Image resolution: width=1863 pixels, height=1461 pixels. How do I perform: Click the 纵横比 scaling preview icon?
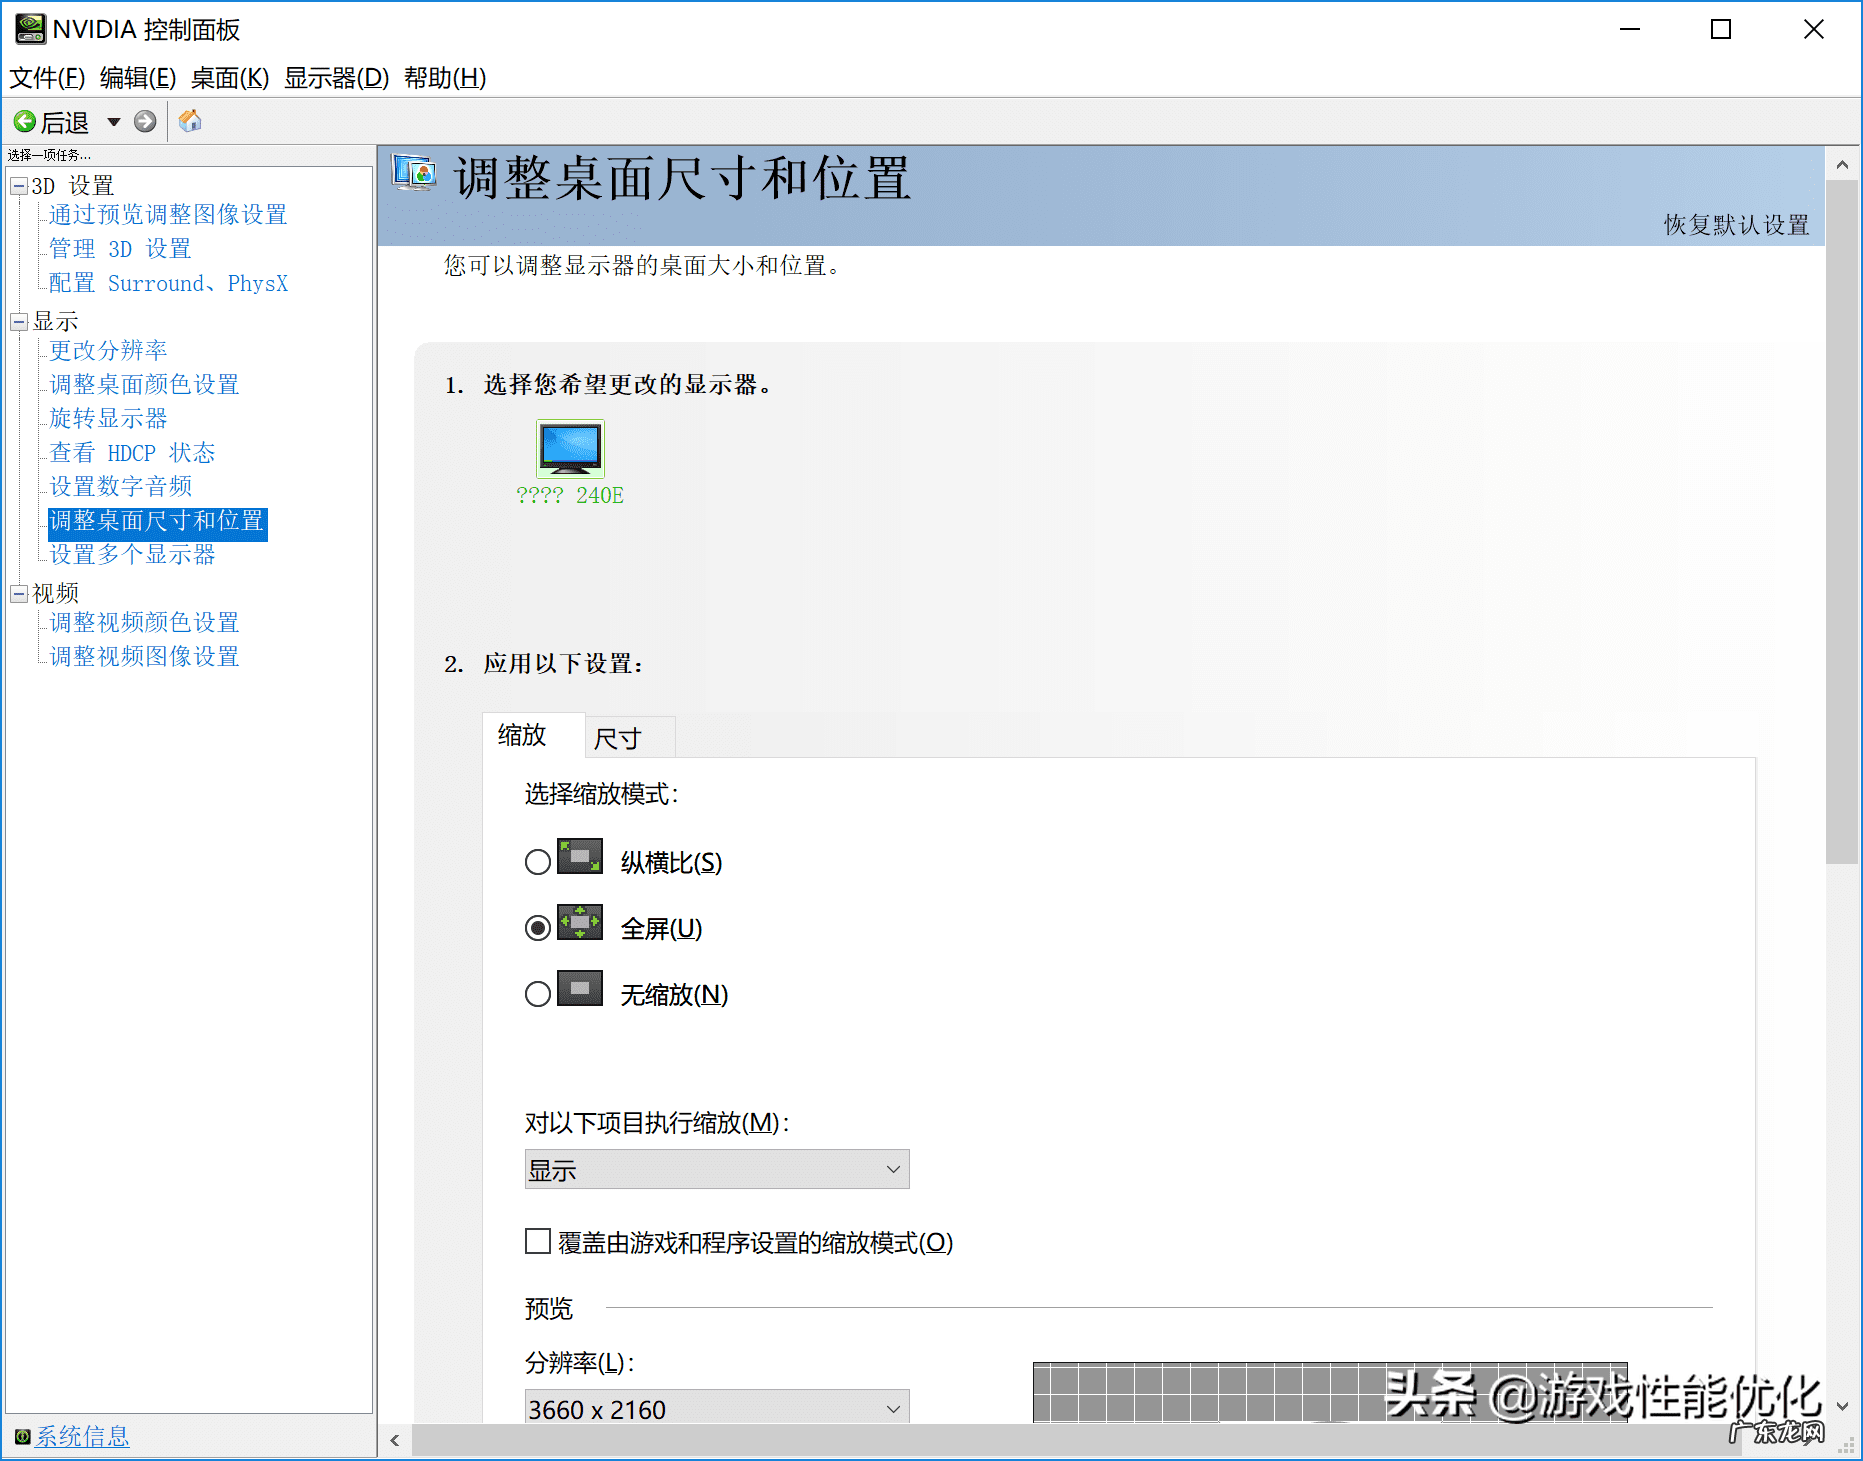click(580, 858)
